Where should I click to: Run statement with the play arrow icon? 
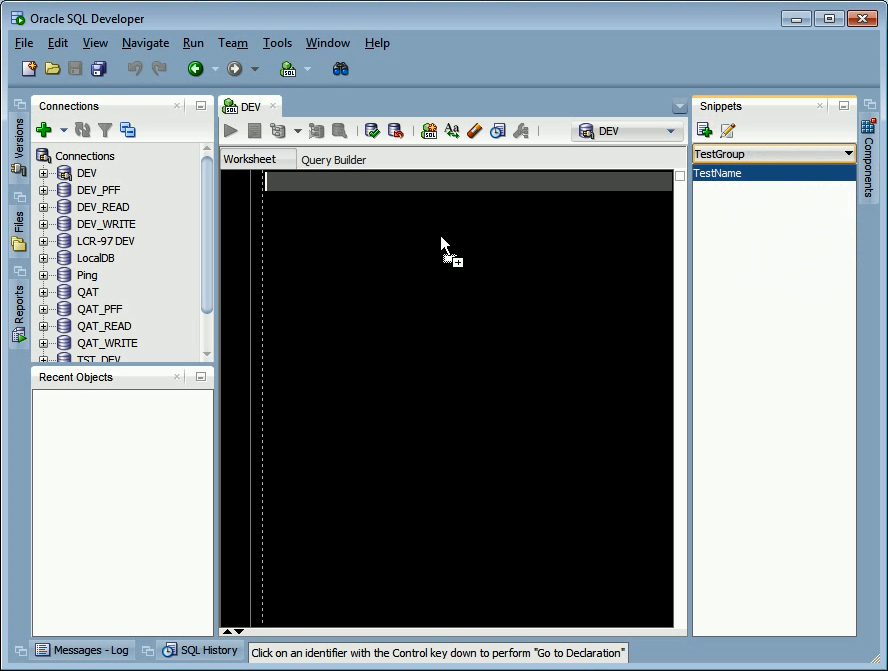coord(230,131)
